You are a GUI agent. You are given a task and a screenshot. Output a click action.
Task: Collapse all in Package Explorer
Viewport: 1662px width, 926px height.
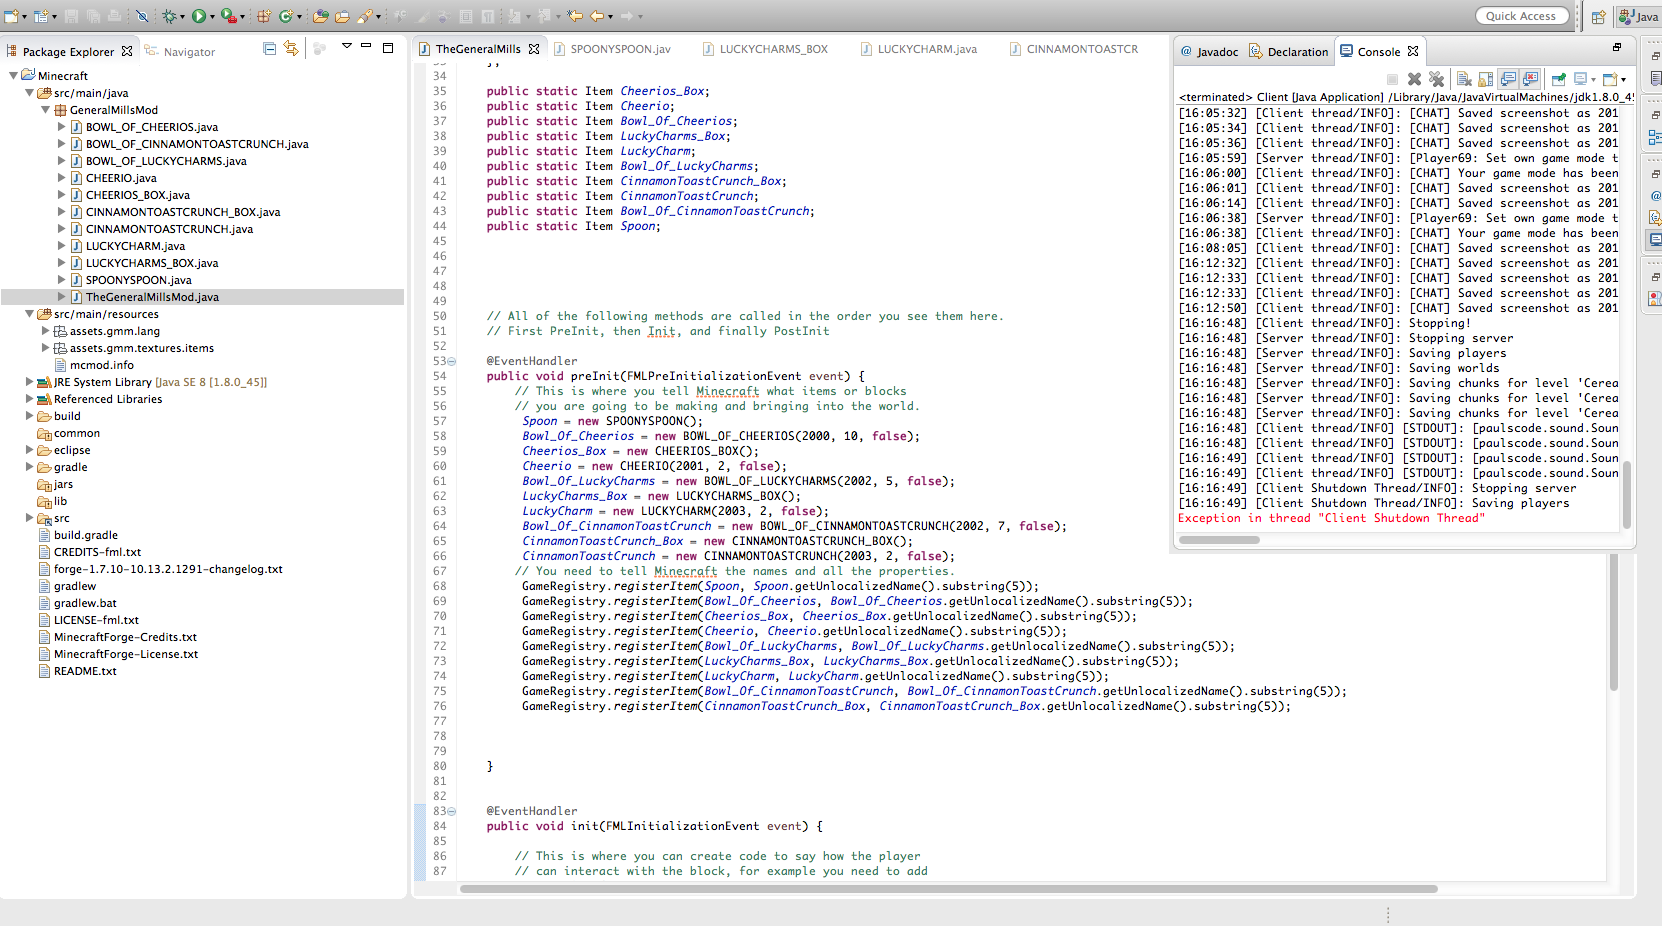click(x=269, y=48)
